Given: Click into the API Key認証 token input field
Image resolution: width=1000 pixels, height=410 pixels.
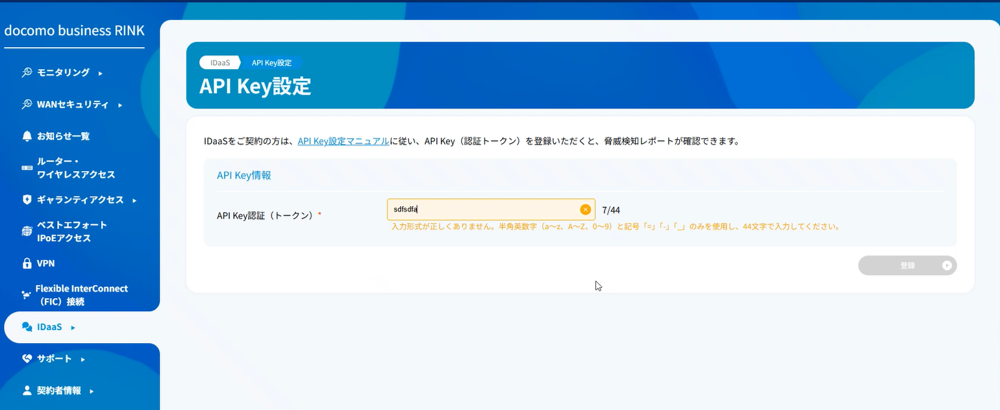Looking at the screenshot, I should (x=480, y=210).
